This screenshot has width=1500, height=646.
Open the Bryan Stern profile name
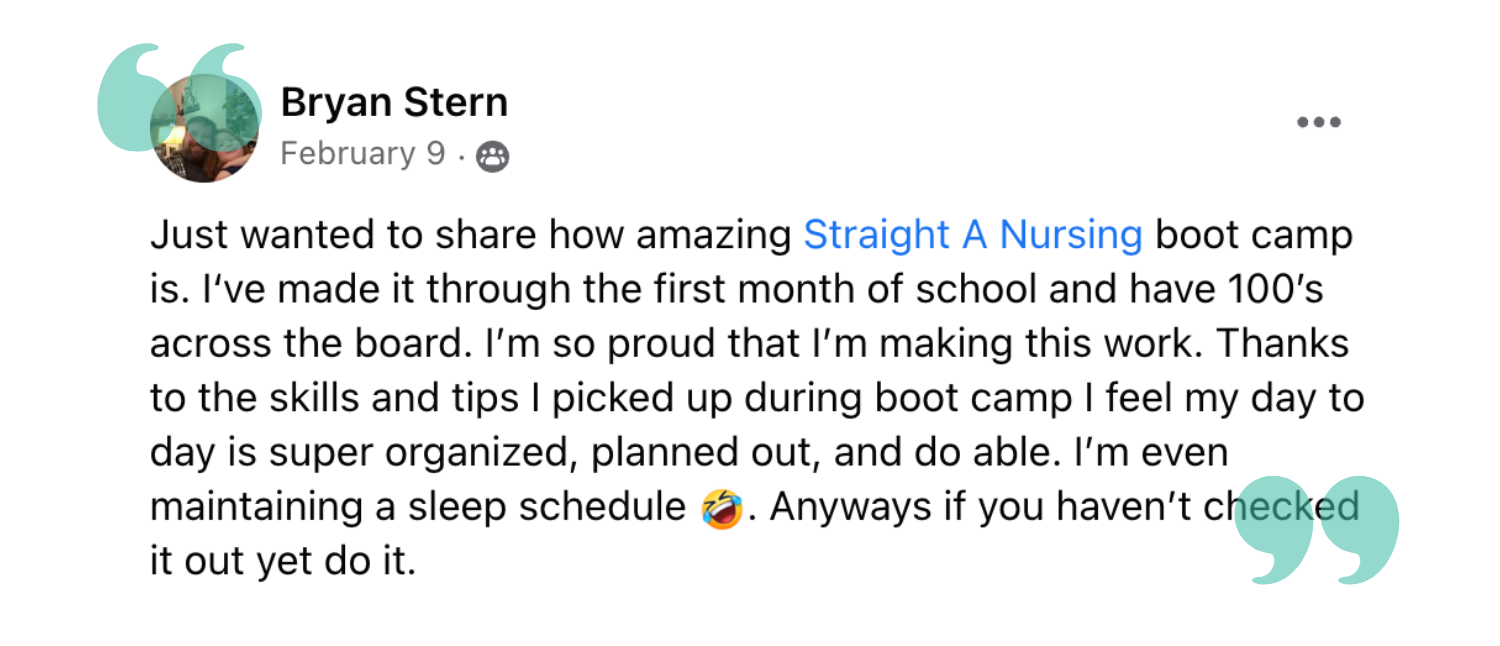point(394,102)
